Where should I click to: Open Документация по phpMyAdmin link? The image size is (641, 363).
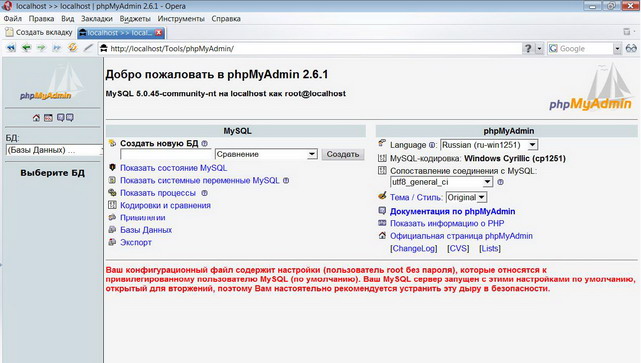pos(452,211)
